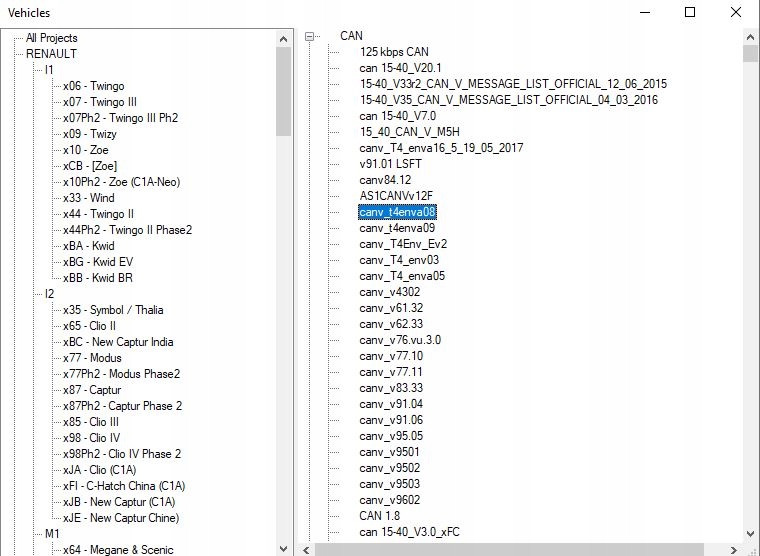Select x07Ph2 - Twingo III Ph2

(121, 118)
